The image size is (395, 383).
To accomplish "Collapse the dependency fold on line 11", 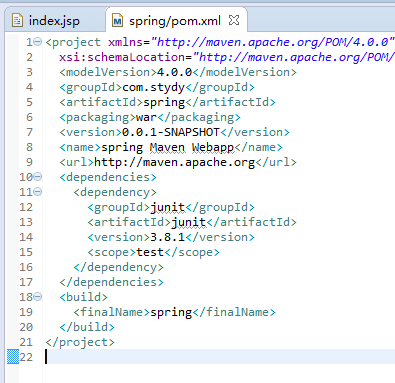I will click(x=38, y=191).
